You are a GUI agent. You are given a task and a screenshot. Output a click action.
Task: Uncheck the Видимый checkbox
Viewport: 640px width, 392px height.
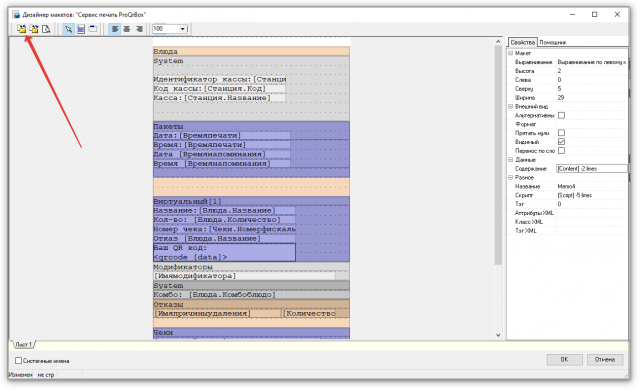pyautogui.click(x=562, y=142)
